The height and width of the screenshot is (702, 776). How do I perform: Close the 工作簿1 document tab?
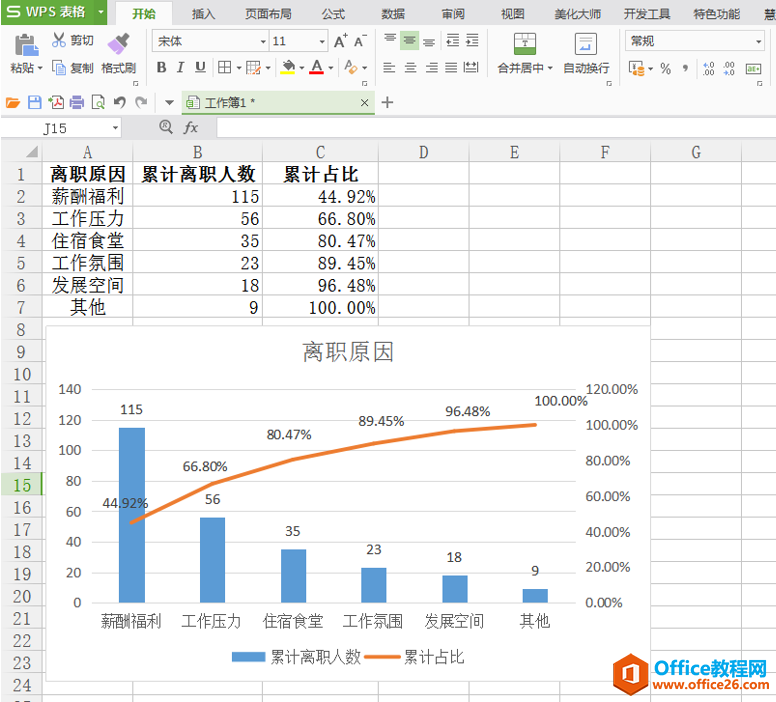point(364,102)
